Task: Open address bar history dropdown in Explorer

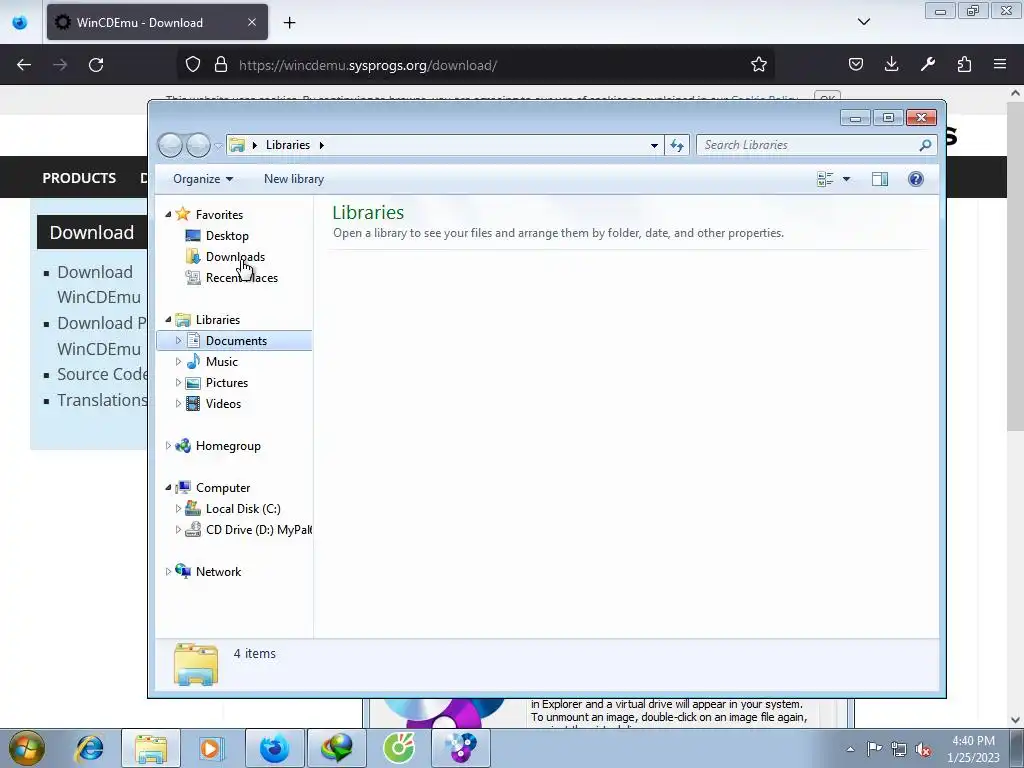Action: 654,145
